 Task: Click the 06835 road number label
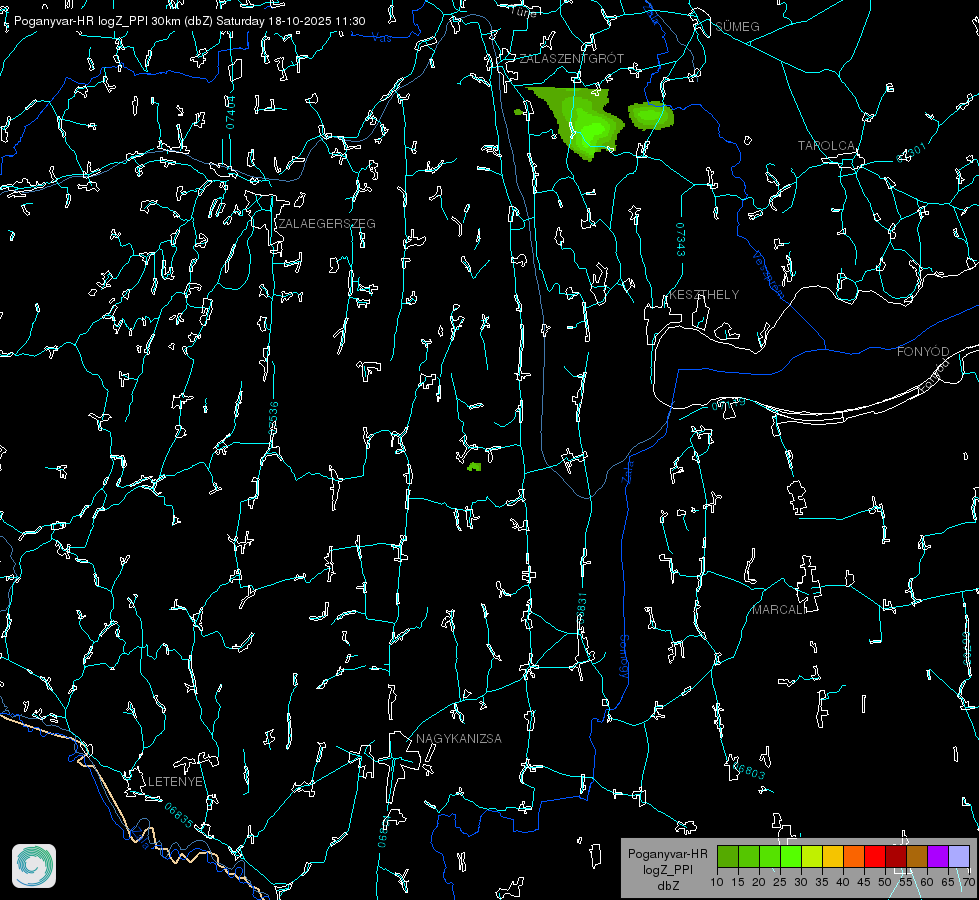pyautogui.click(x=179, y=815)
